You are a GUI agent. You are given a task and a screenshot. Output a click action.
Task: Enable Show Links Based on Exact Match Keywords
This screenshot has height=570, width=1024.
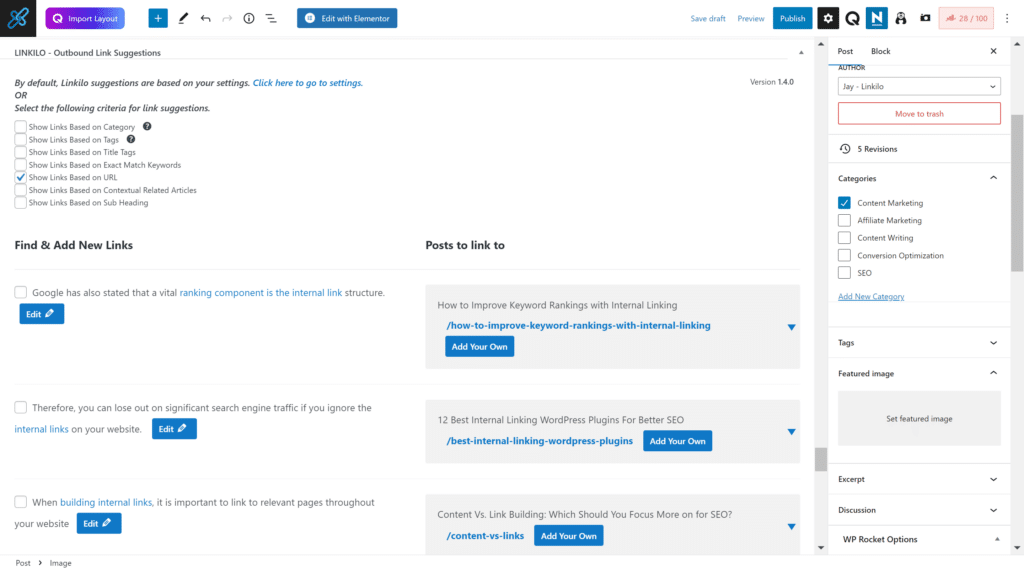pyautogui.click(x=20, y=165)
